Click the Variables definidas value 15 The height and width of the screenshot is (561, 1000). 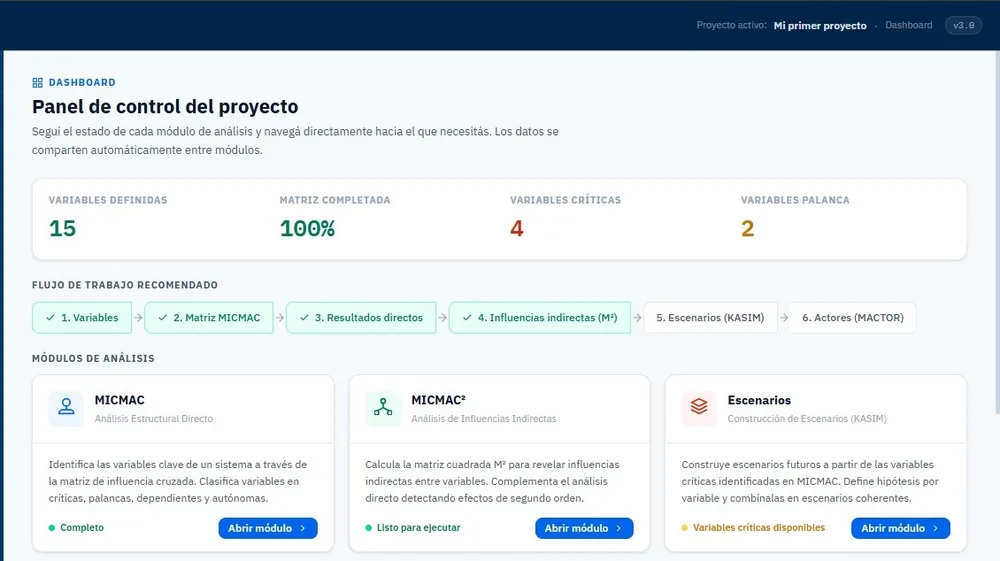coord(62,228)
